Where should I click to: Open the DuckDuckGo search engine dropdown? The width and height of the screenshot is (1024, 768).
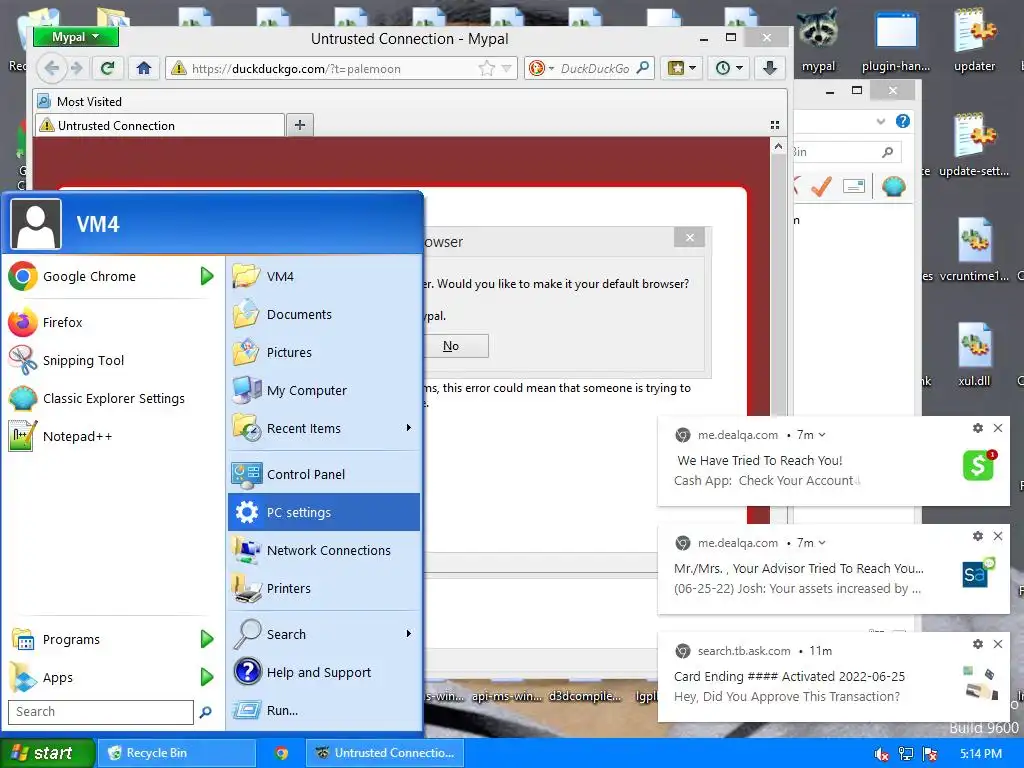coord(551,69)
